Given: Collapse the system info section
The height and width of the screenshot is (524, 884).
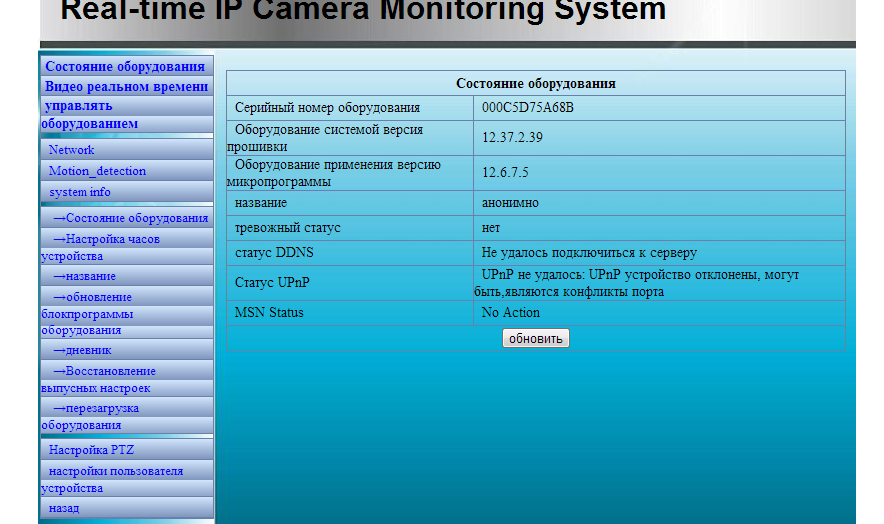Looking at the screenshot, I should click(79, 192).
